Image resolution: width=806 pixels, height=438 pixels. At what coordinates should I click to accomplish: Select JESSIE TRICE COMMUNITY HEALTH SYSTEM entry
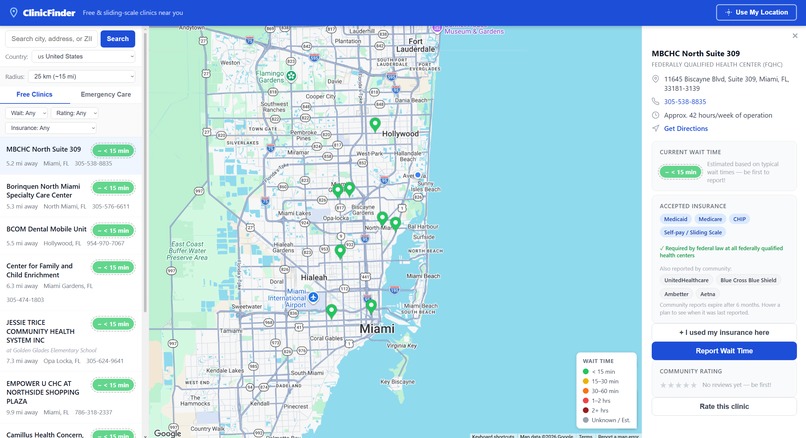tap(70, 341)
